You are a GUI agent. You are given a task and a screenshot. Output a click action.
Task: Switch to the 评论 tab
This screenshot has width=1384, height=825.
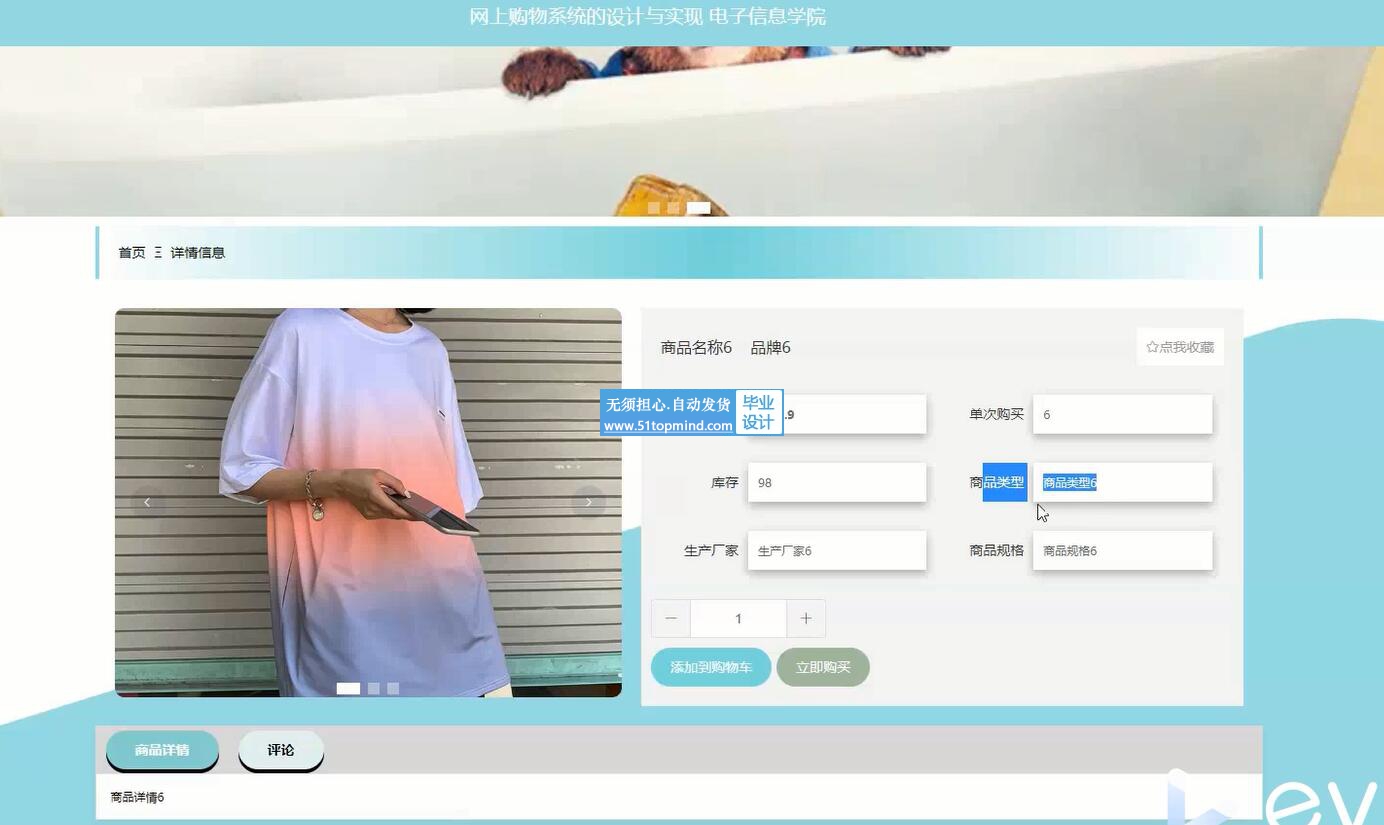[281, 750]
